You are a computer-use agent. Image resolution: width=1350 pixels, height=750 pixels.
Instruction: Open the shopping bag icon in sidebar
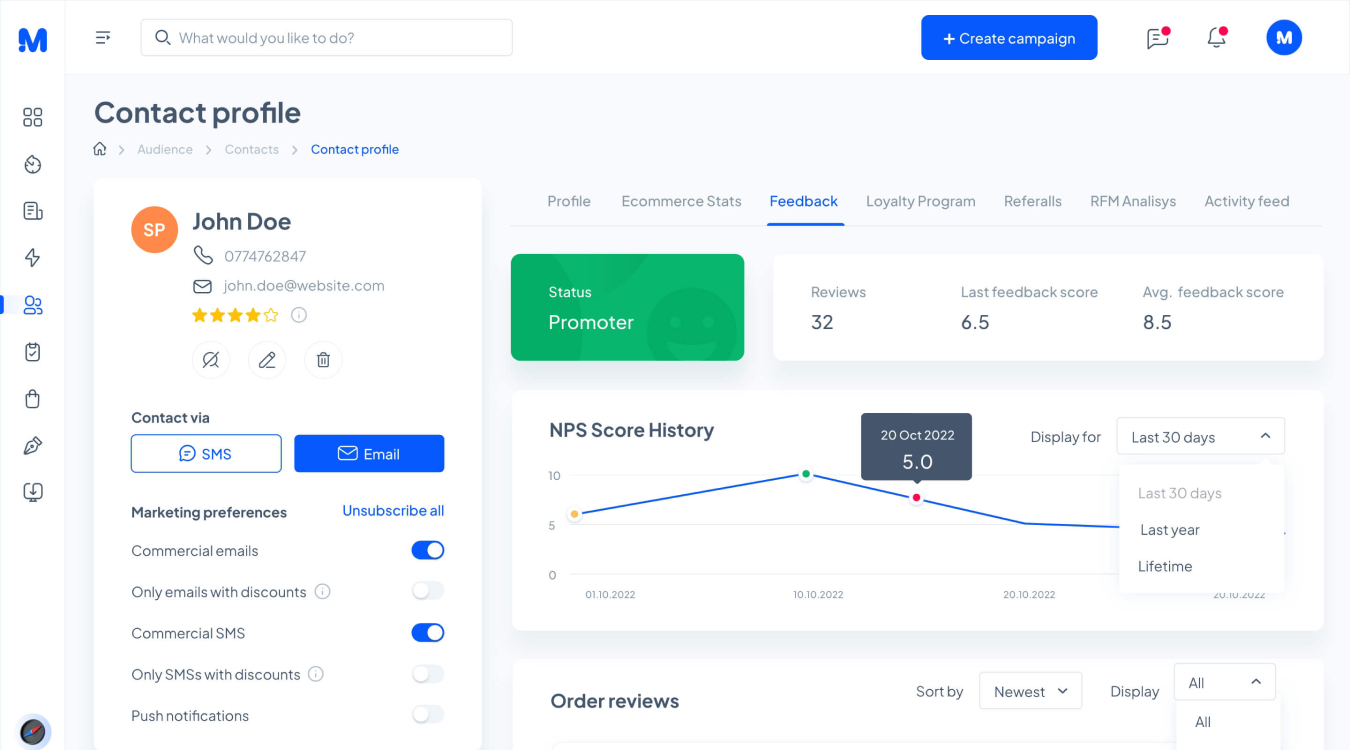coord(33,399)
